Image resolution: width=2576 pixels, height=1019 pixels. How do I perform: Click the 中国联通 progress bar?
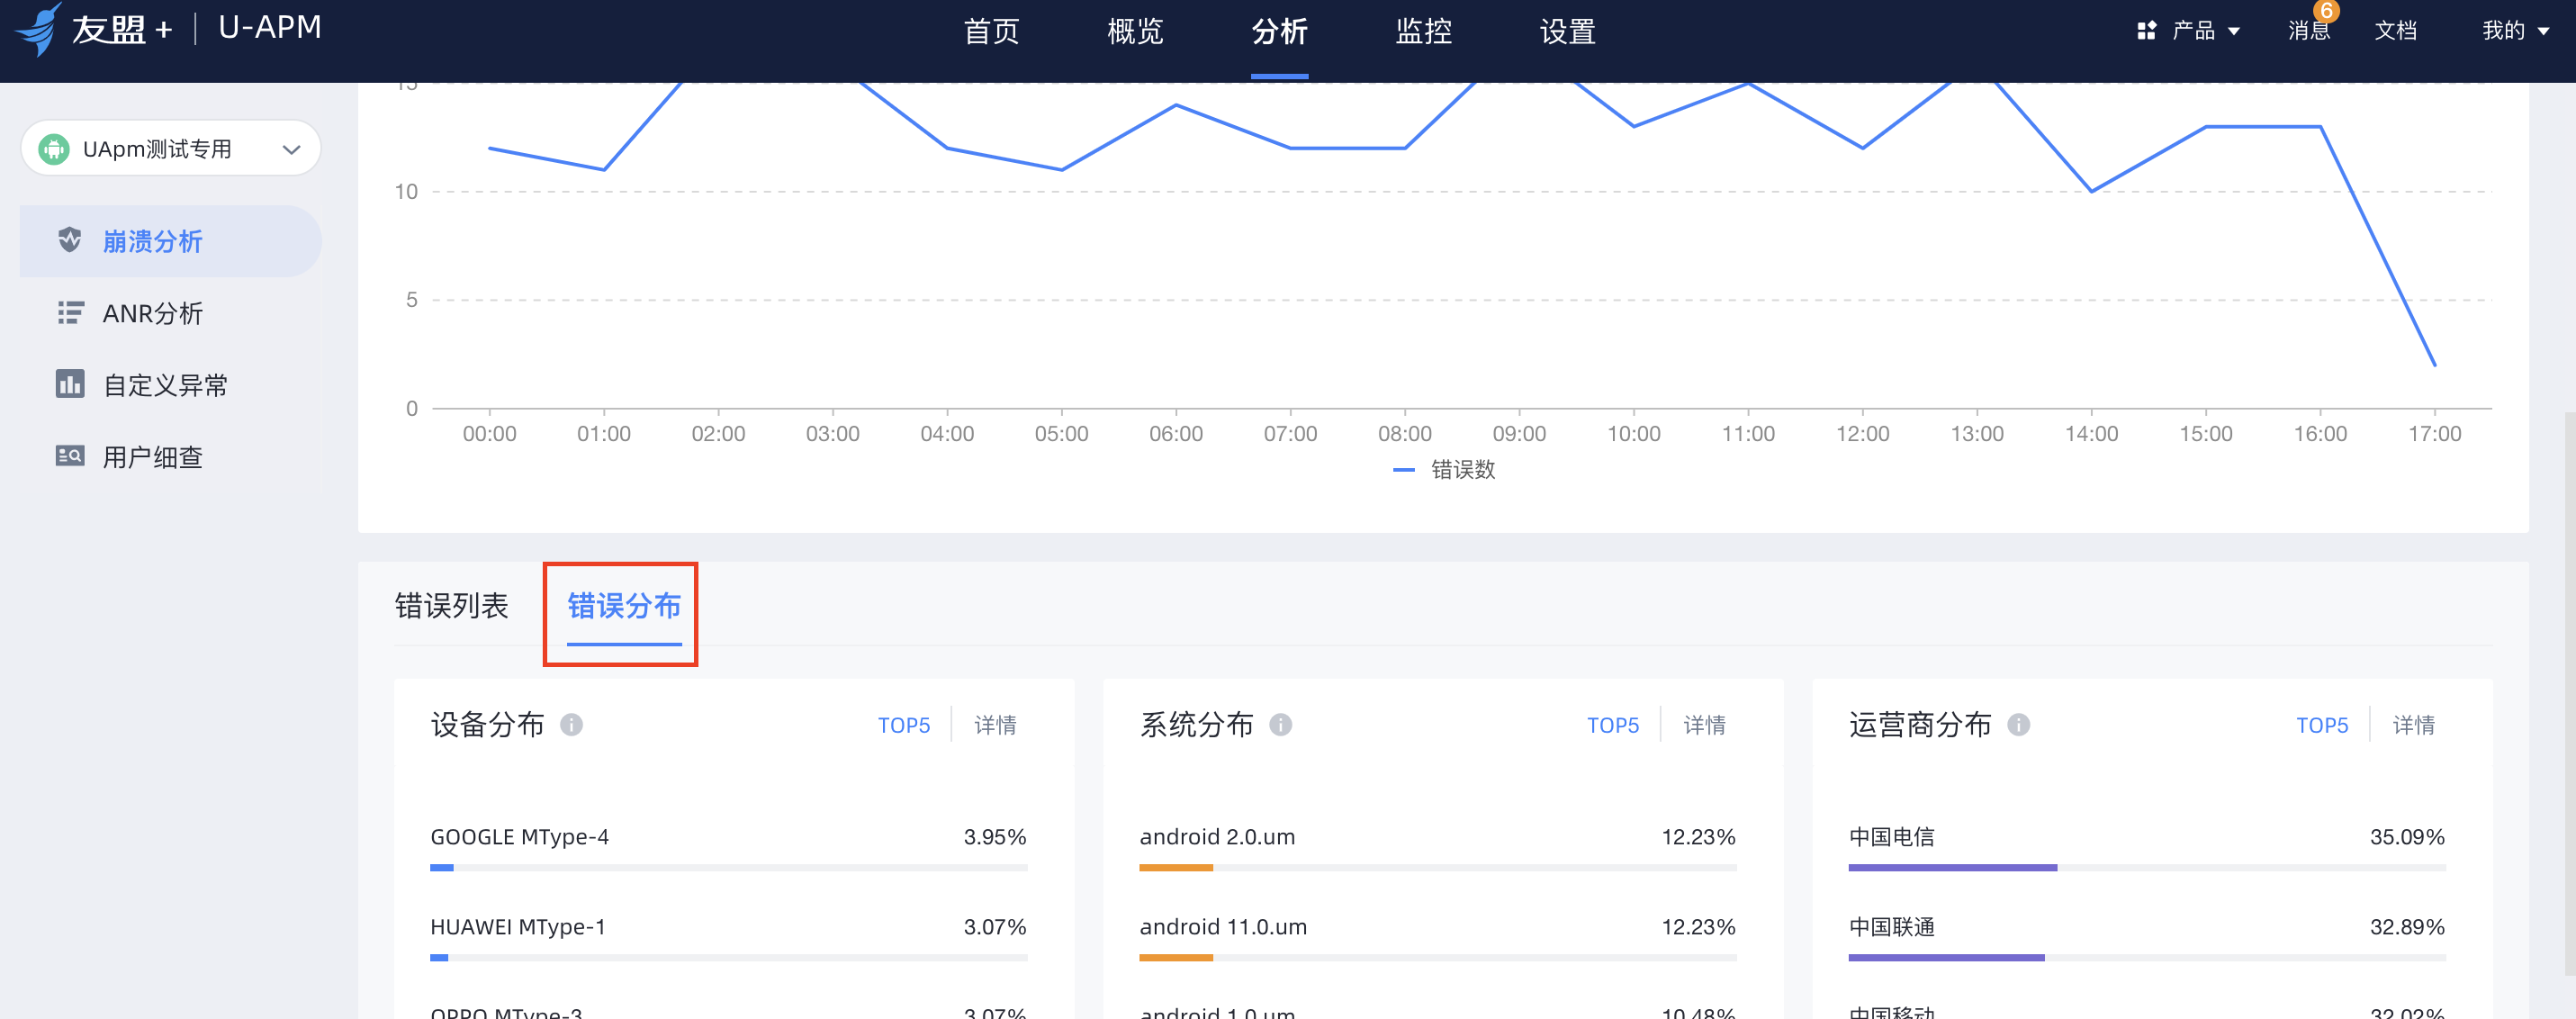[x=2146, y=957]
